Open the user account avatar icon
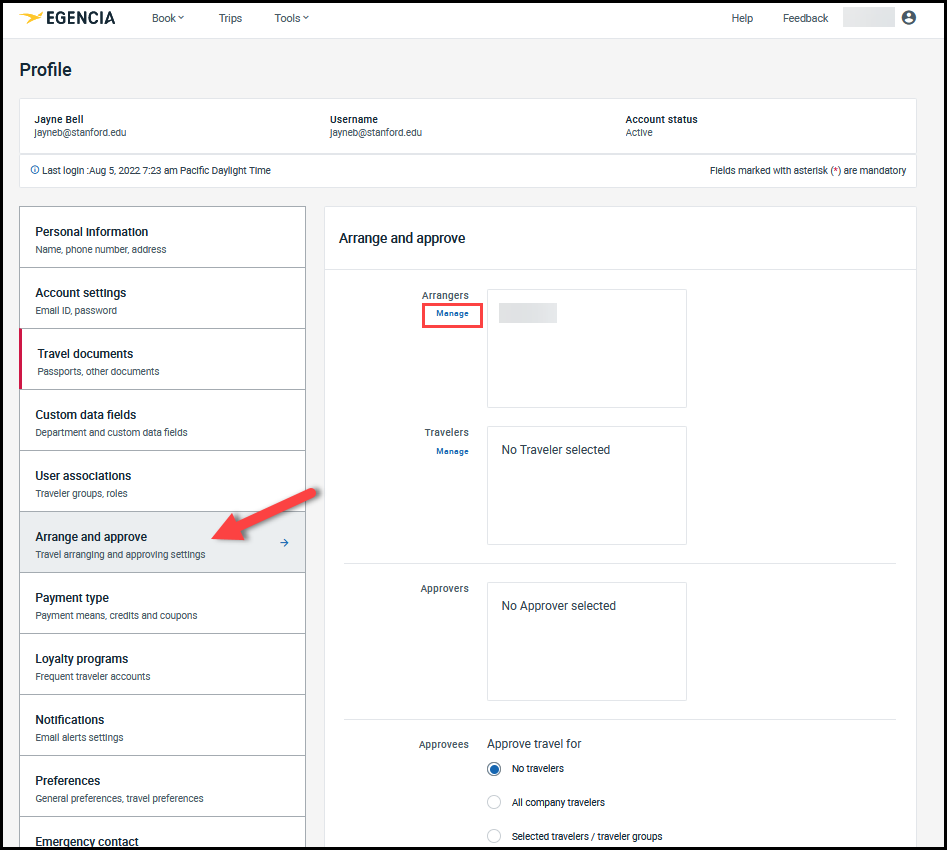Image resolution: width=947 pixels, height=850 pixels. point(908,18)
